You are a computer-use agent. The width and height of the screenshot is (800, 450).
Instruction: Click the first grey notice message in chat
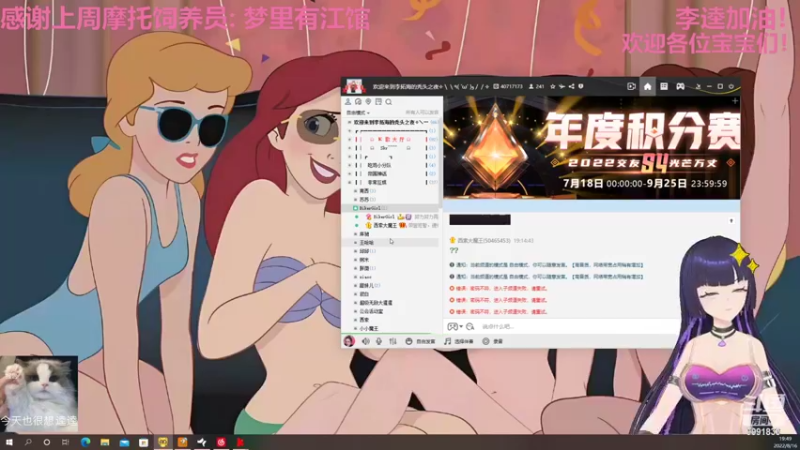(546, 265)
